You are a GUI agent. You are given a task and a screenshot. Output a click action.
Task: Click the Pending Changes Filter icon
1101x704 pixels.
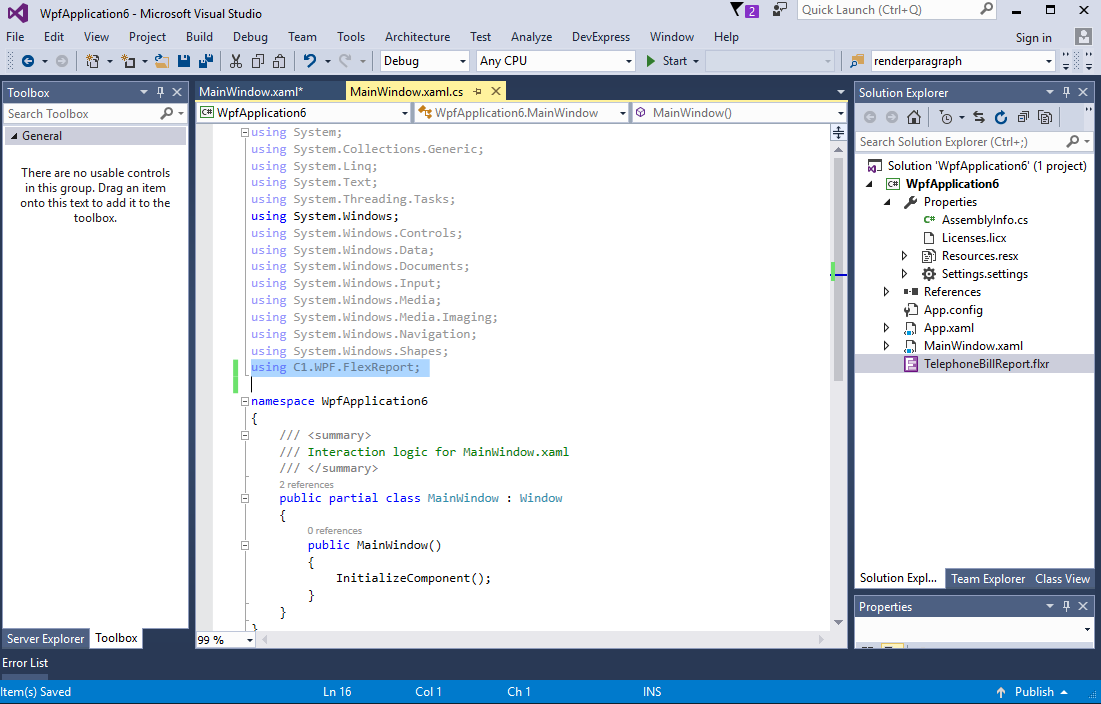click(x=946, y=117)
